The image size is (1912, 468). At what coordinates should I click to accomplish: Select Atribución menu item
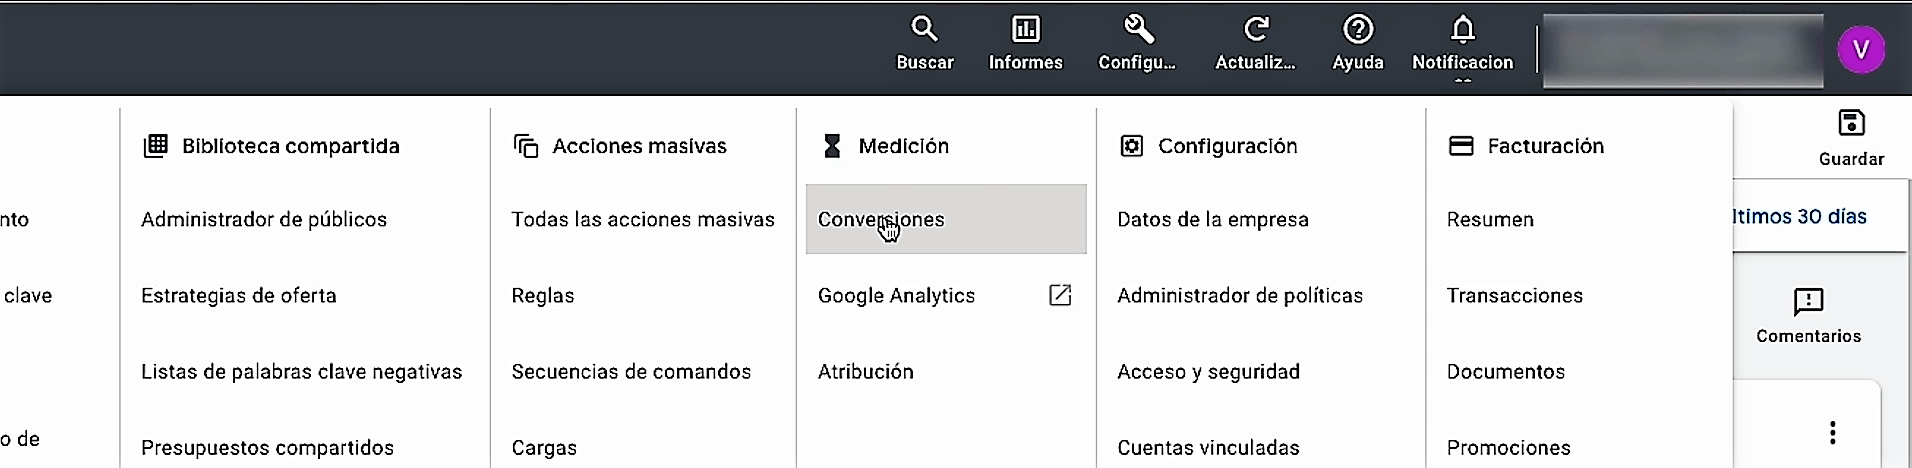[865, 371]
